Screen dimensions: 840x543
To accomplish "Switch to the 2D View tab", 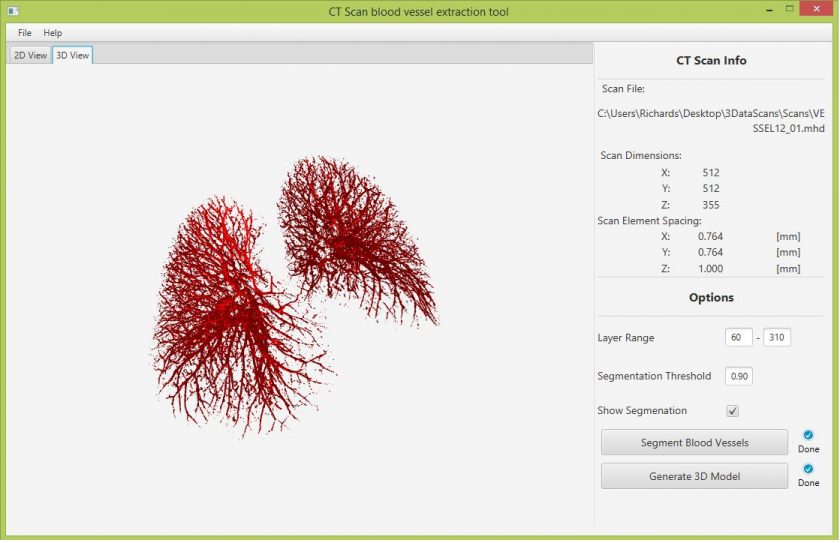I will point(30,55).
